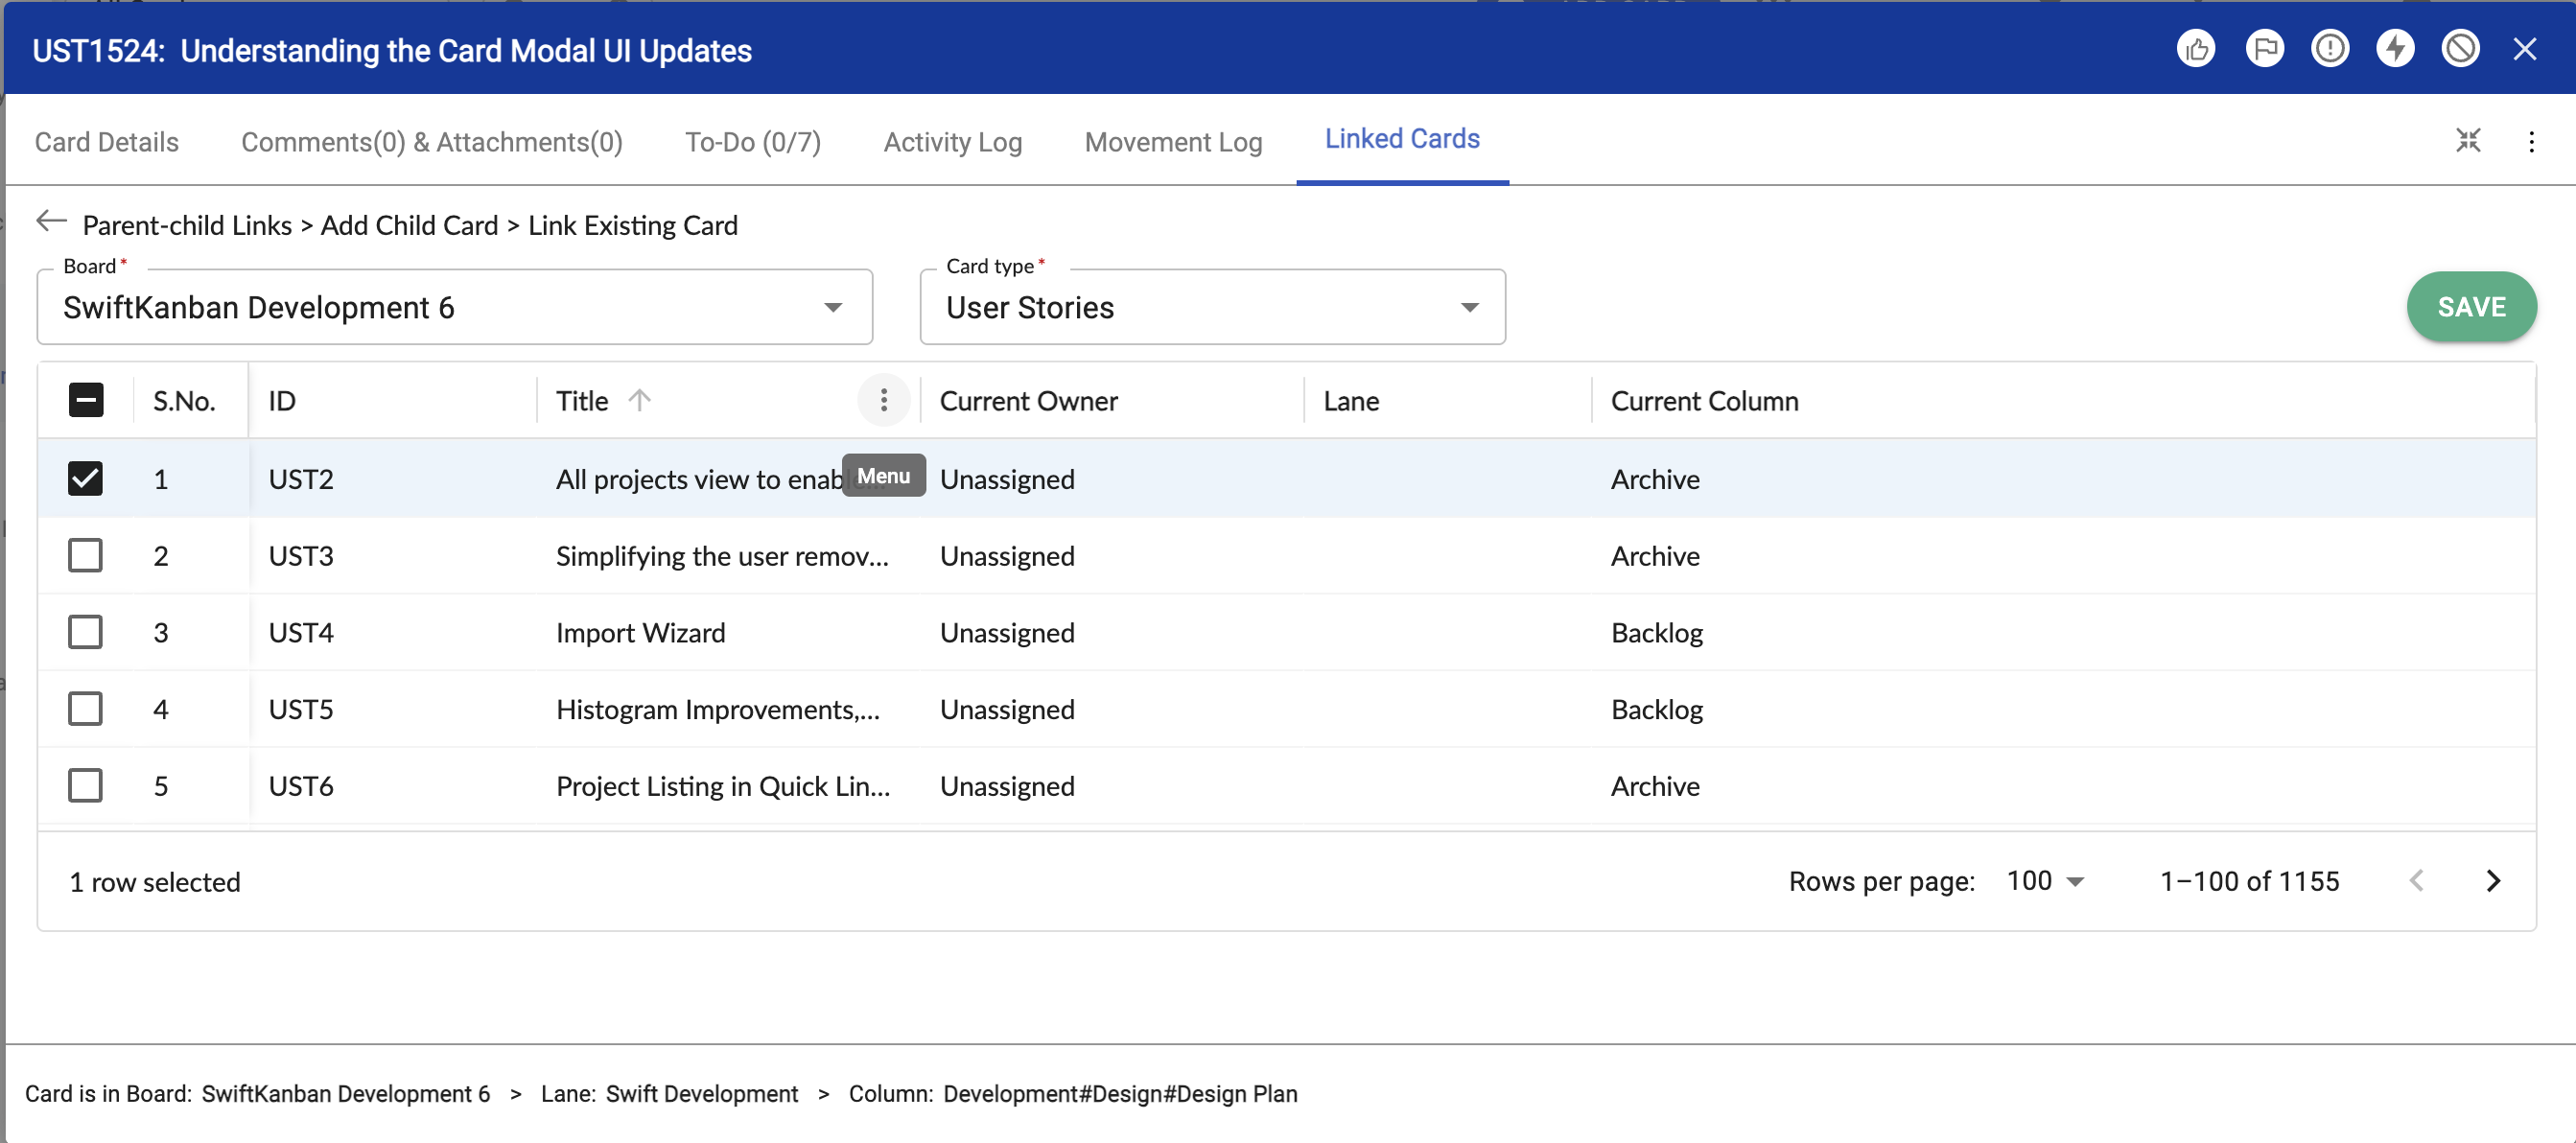This screenshot has height=1143, width=2576.
Task: Check the UST4 row checkbox
Action: (86, 633)
